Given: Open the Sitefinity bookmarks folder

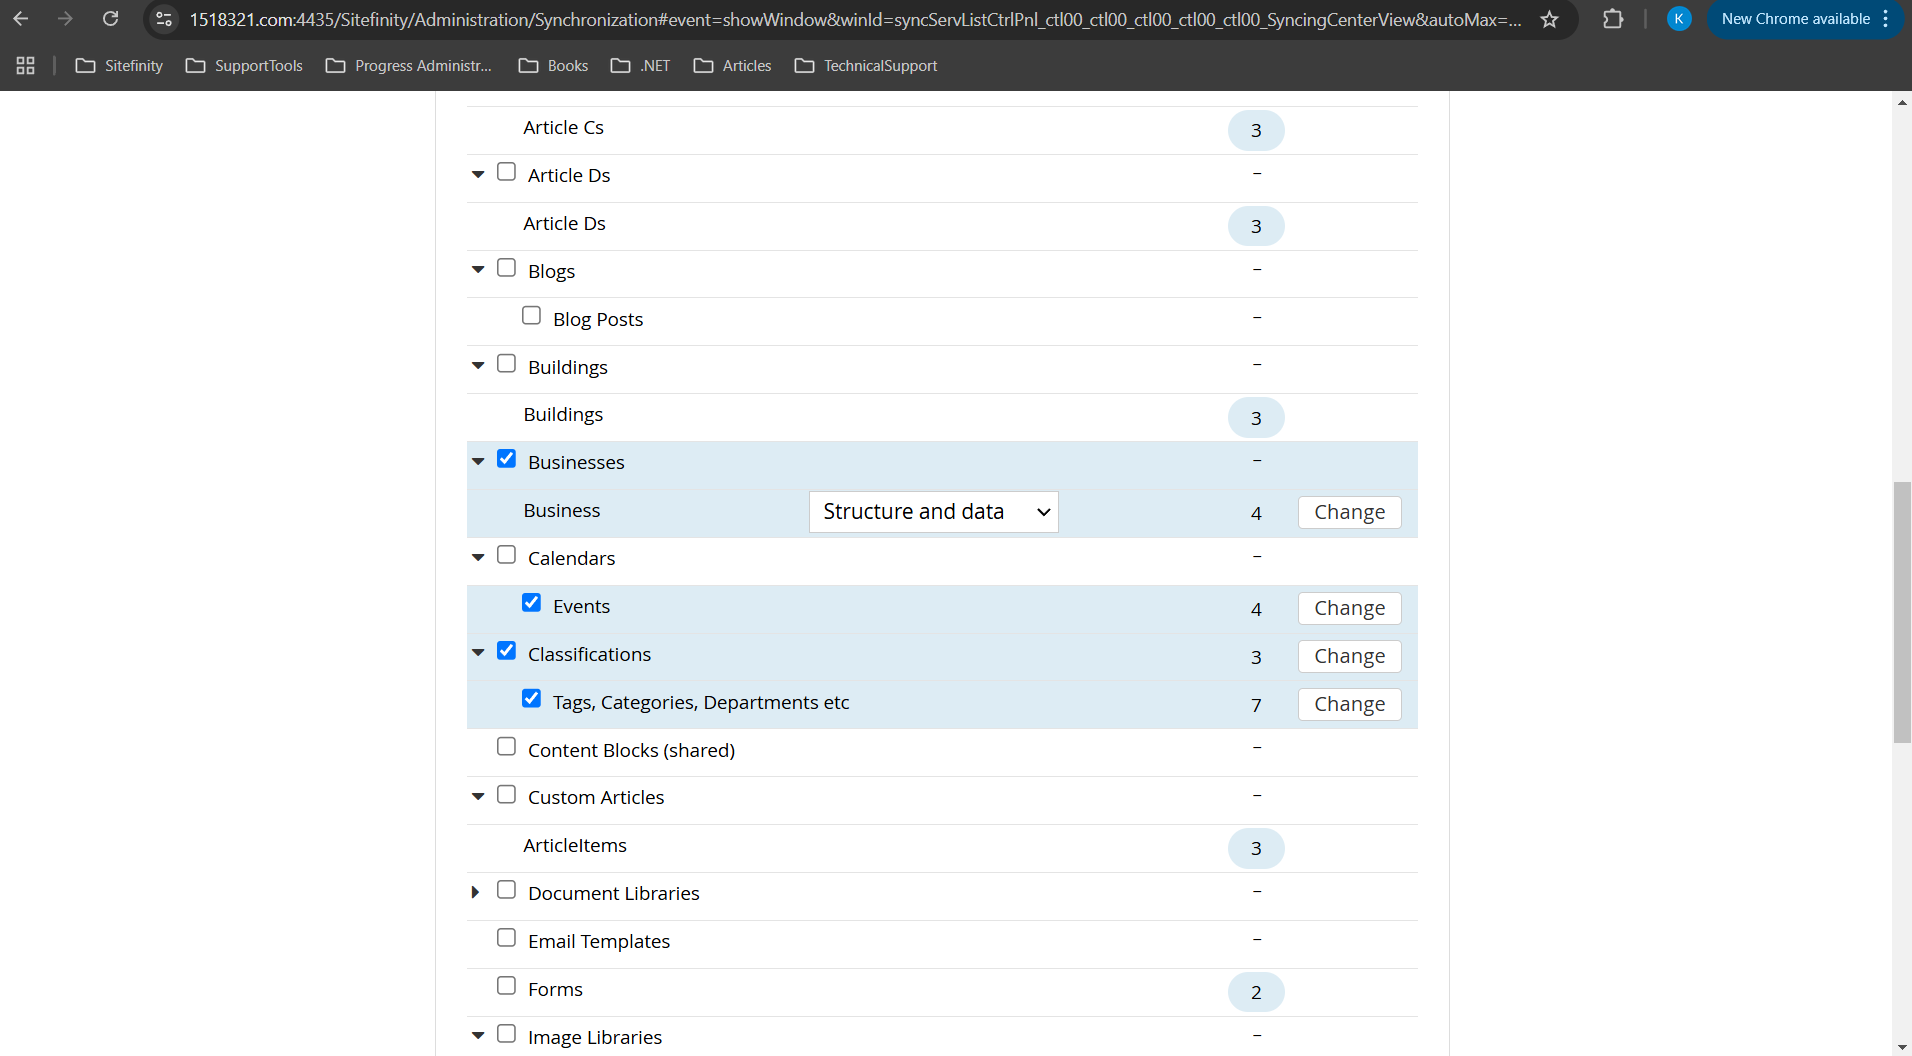Looking at the screenshot, I should point(119,66).
